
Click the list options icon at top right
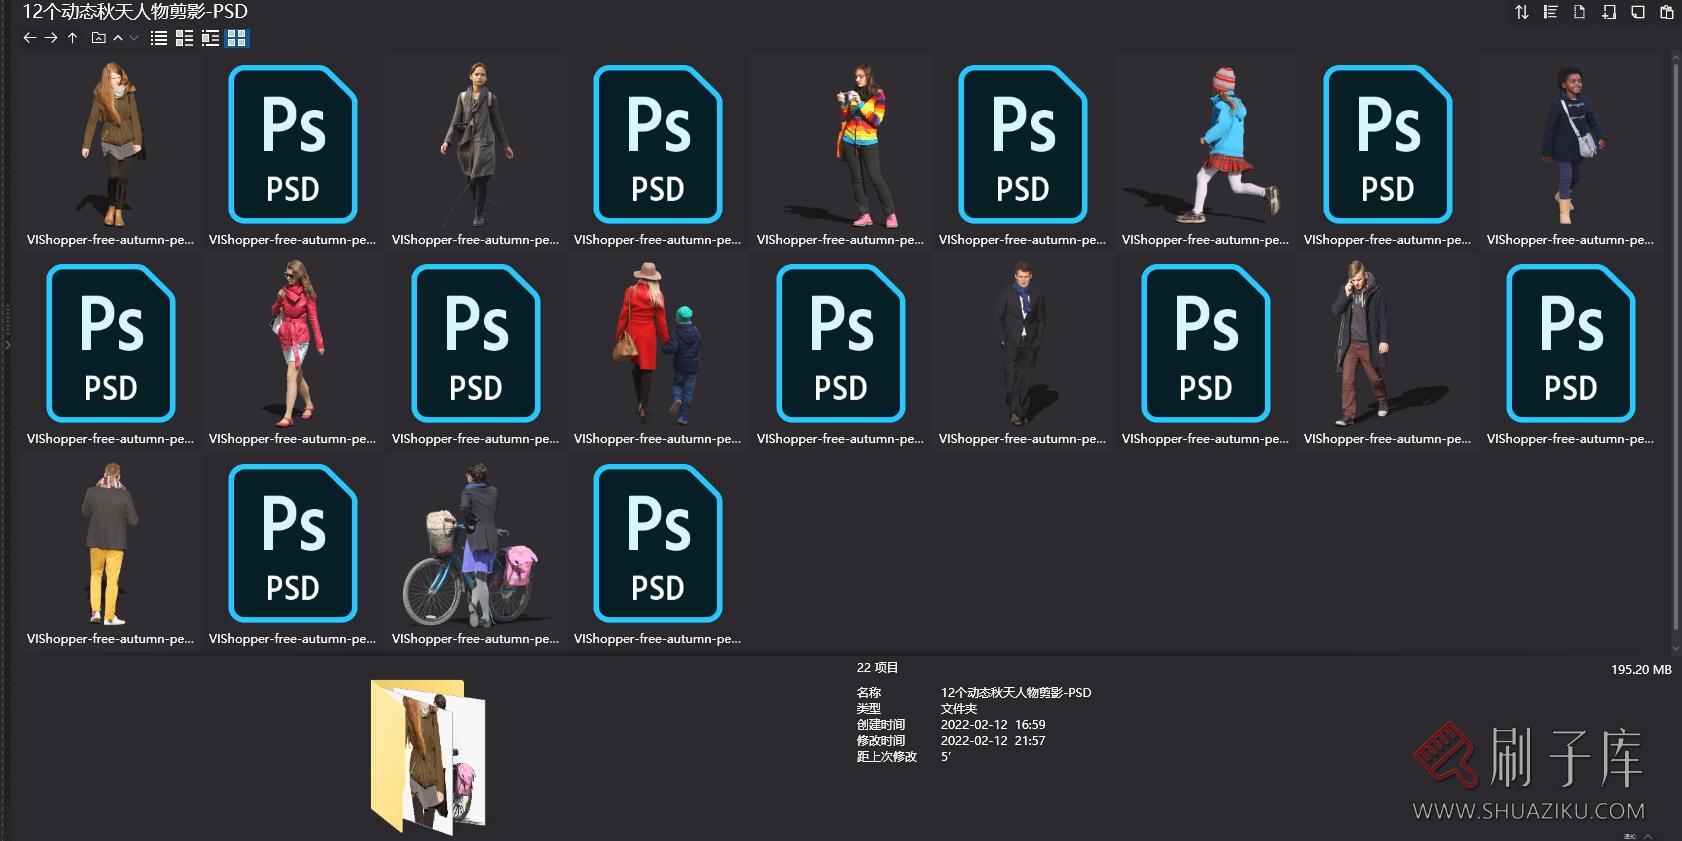pos(1550,12)
